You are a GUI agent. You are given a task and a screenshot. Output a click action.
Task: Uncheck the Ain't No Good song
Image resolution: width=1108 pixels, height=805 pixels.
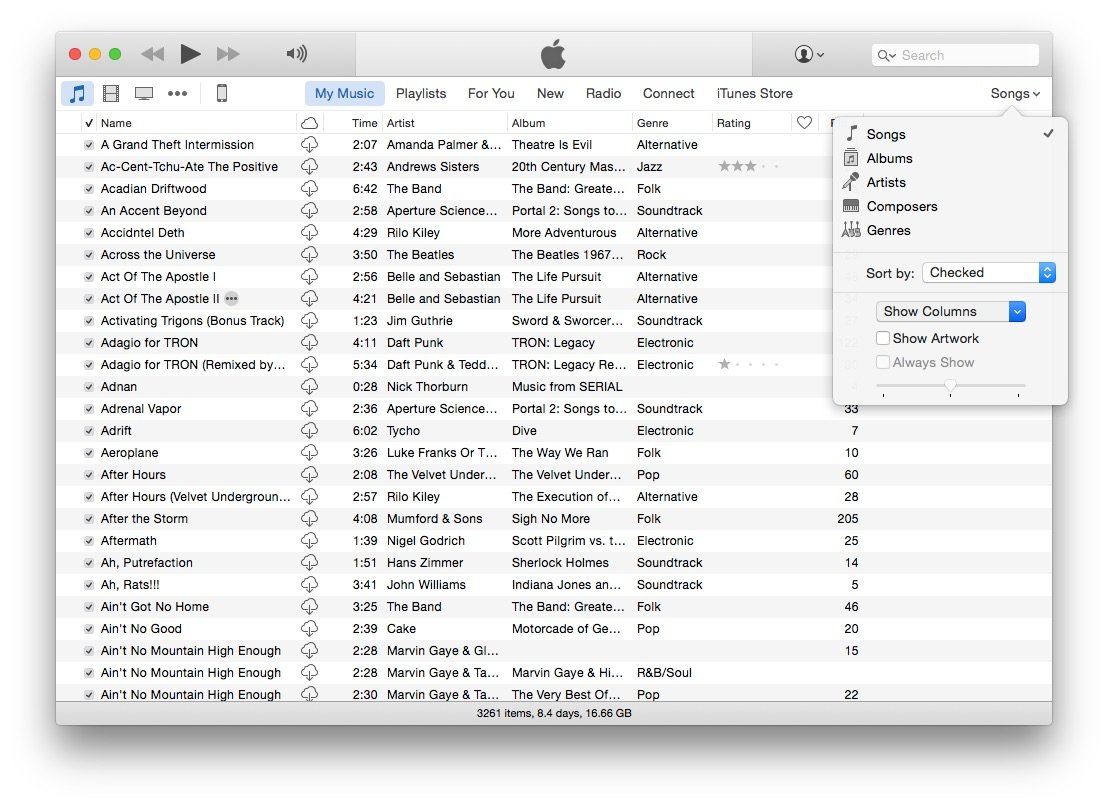pos(89,629)
